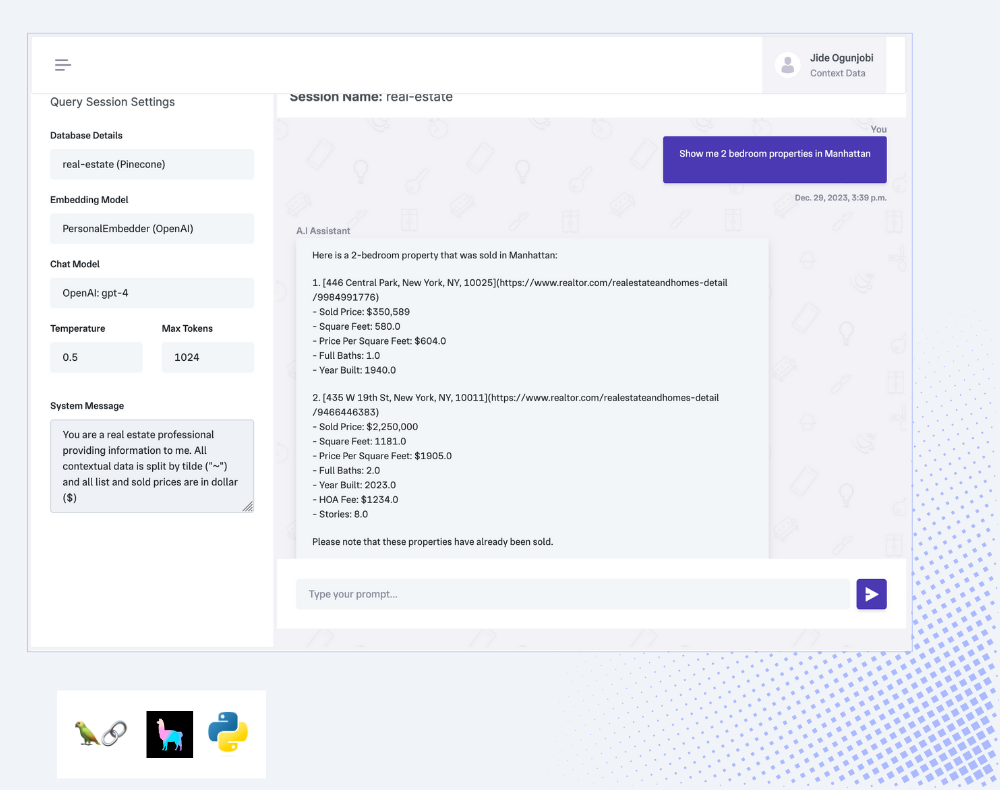This screenshot has height=790, width=1000.
Task: Click the Type your prompt input box
Action: click(573, 594)
